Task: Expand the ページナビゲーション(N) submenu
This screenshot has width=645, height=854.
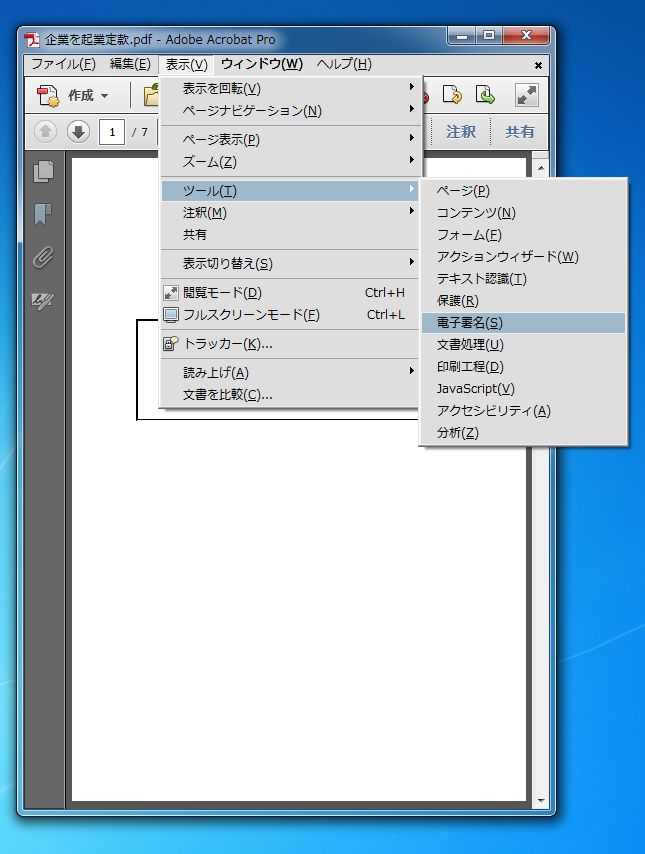Action: click(290, 111)
